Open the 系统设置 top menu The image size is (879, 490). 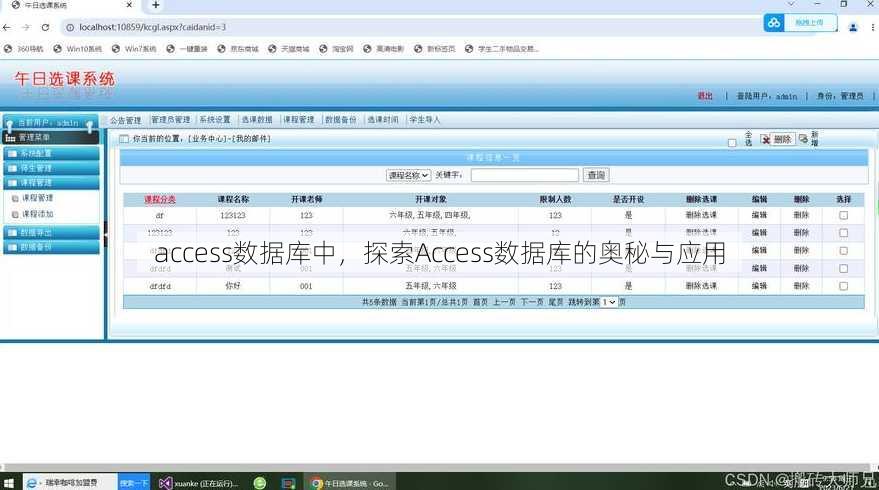tap(215, 120)
